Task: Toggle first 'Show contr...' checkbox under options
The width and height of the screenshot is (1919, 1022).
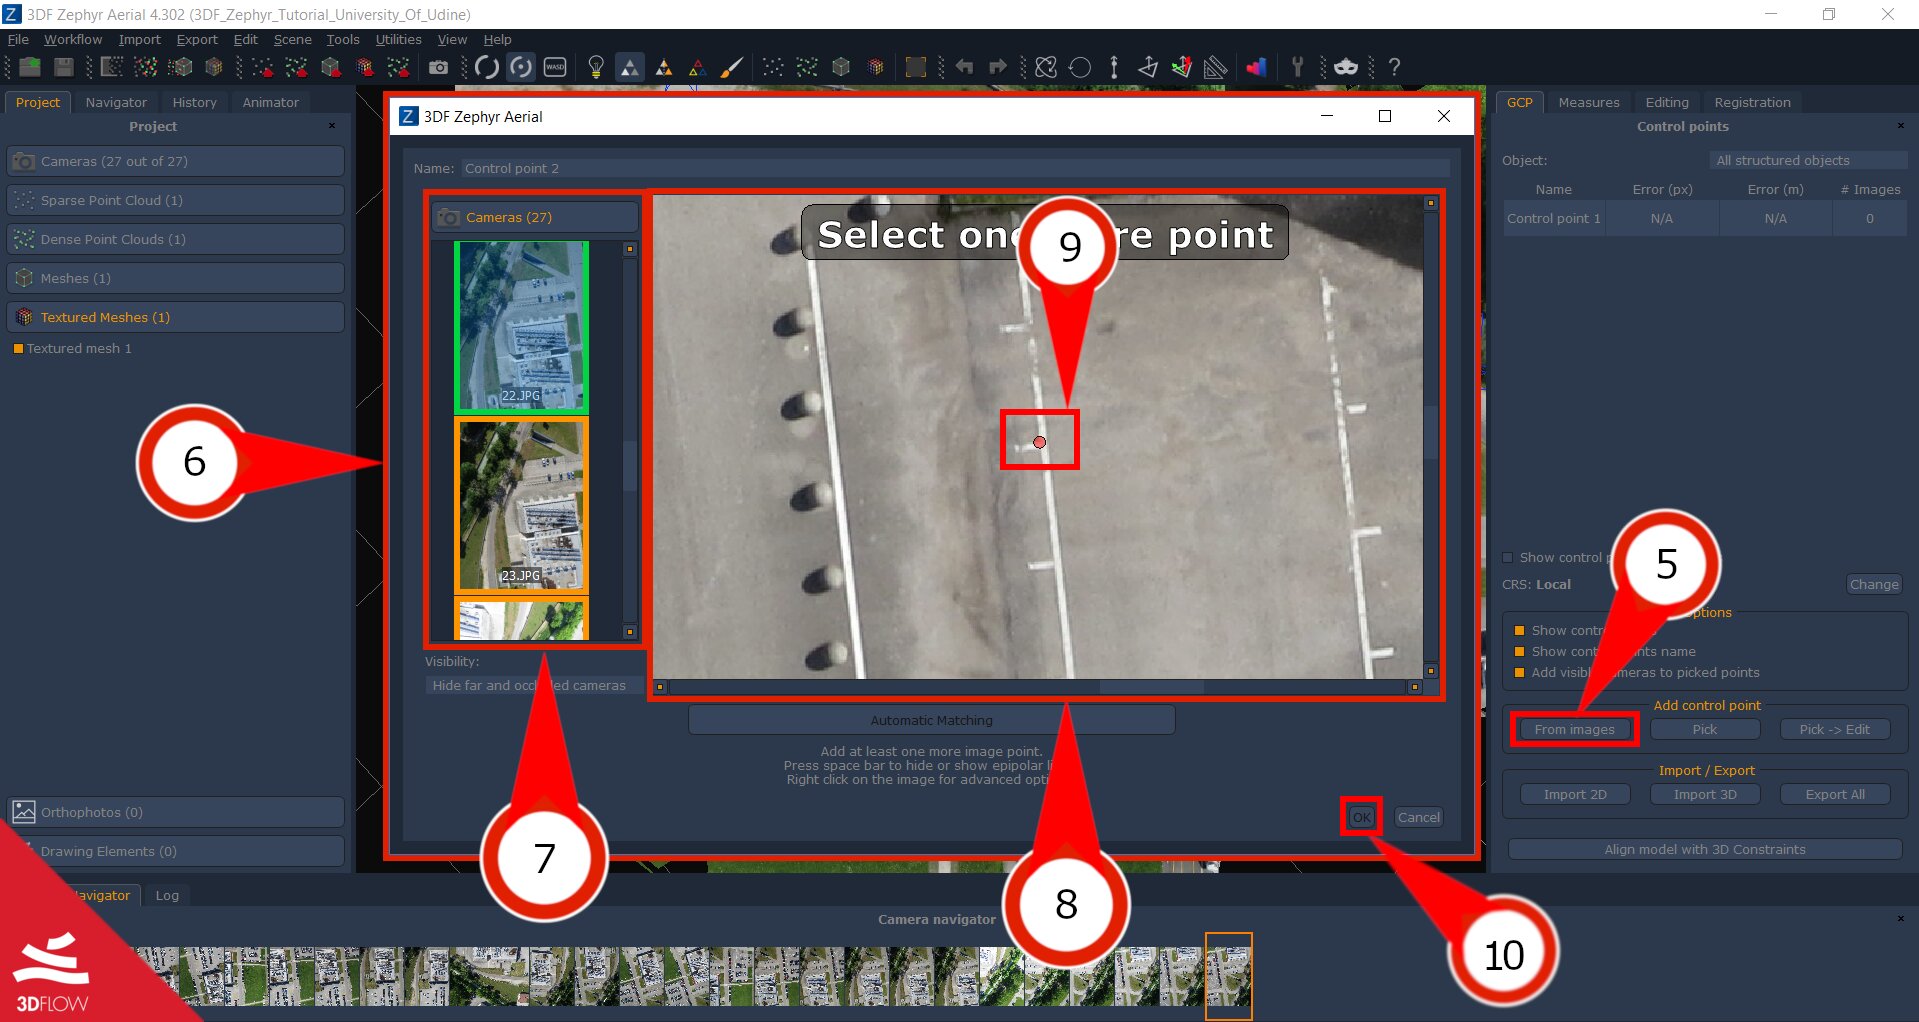Action: click(1519, 631)
